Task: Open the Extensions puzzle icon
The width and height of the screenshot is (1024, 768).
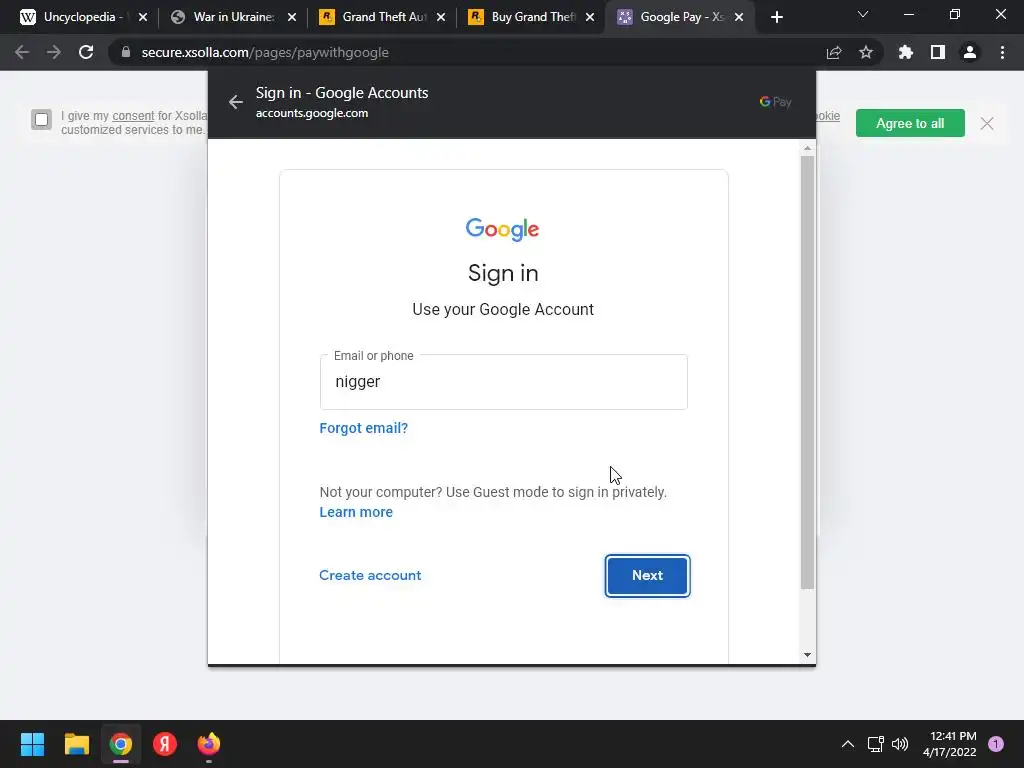Action: tap(906, 52)
